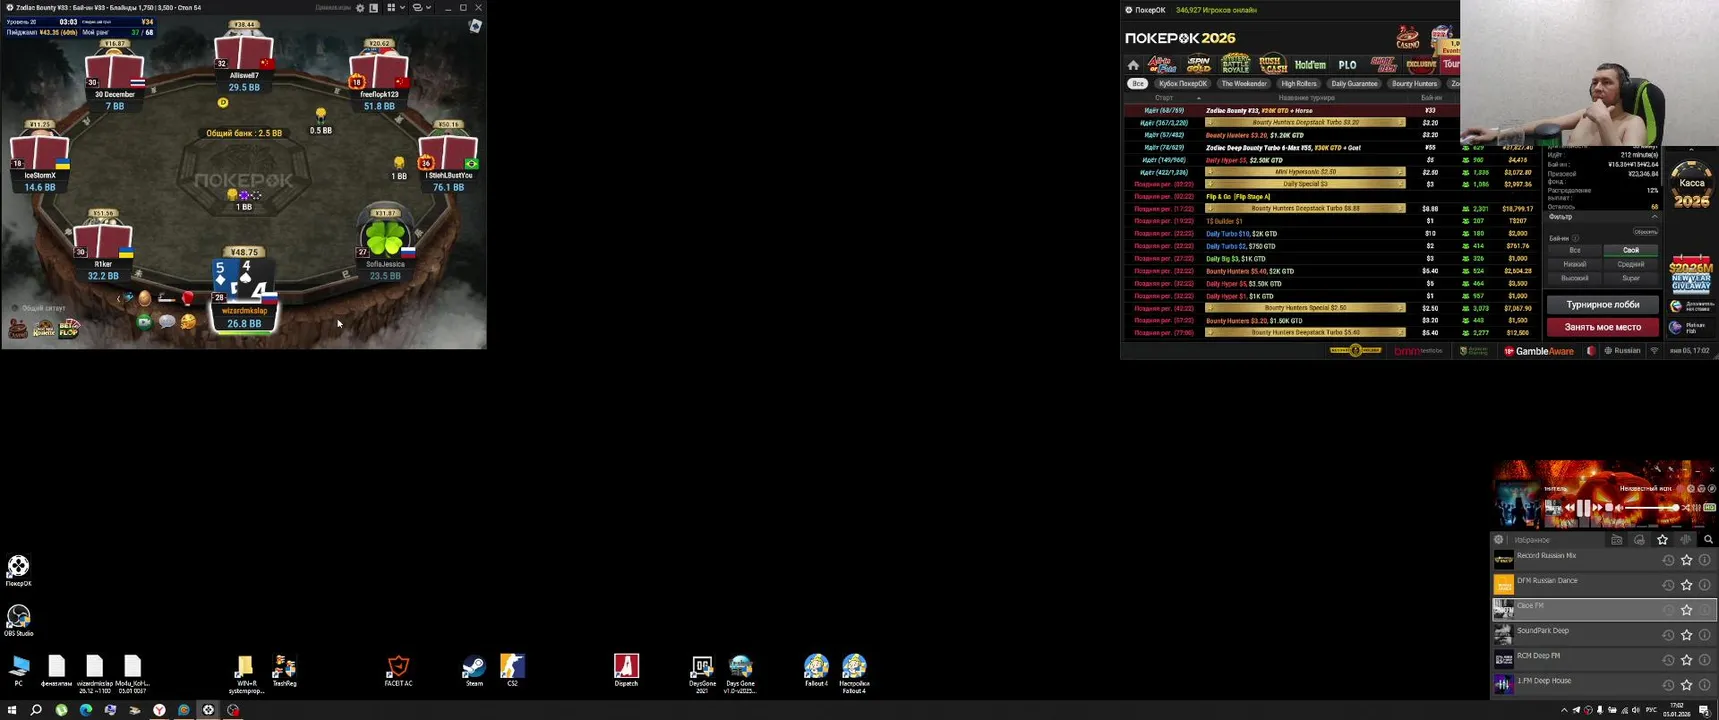The image size is (1719, 720).
Task: Pause playback in the radio player
Action: click(x=1584, y=508)
